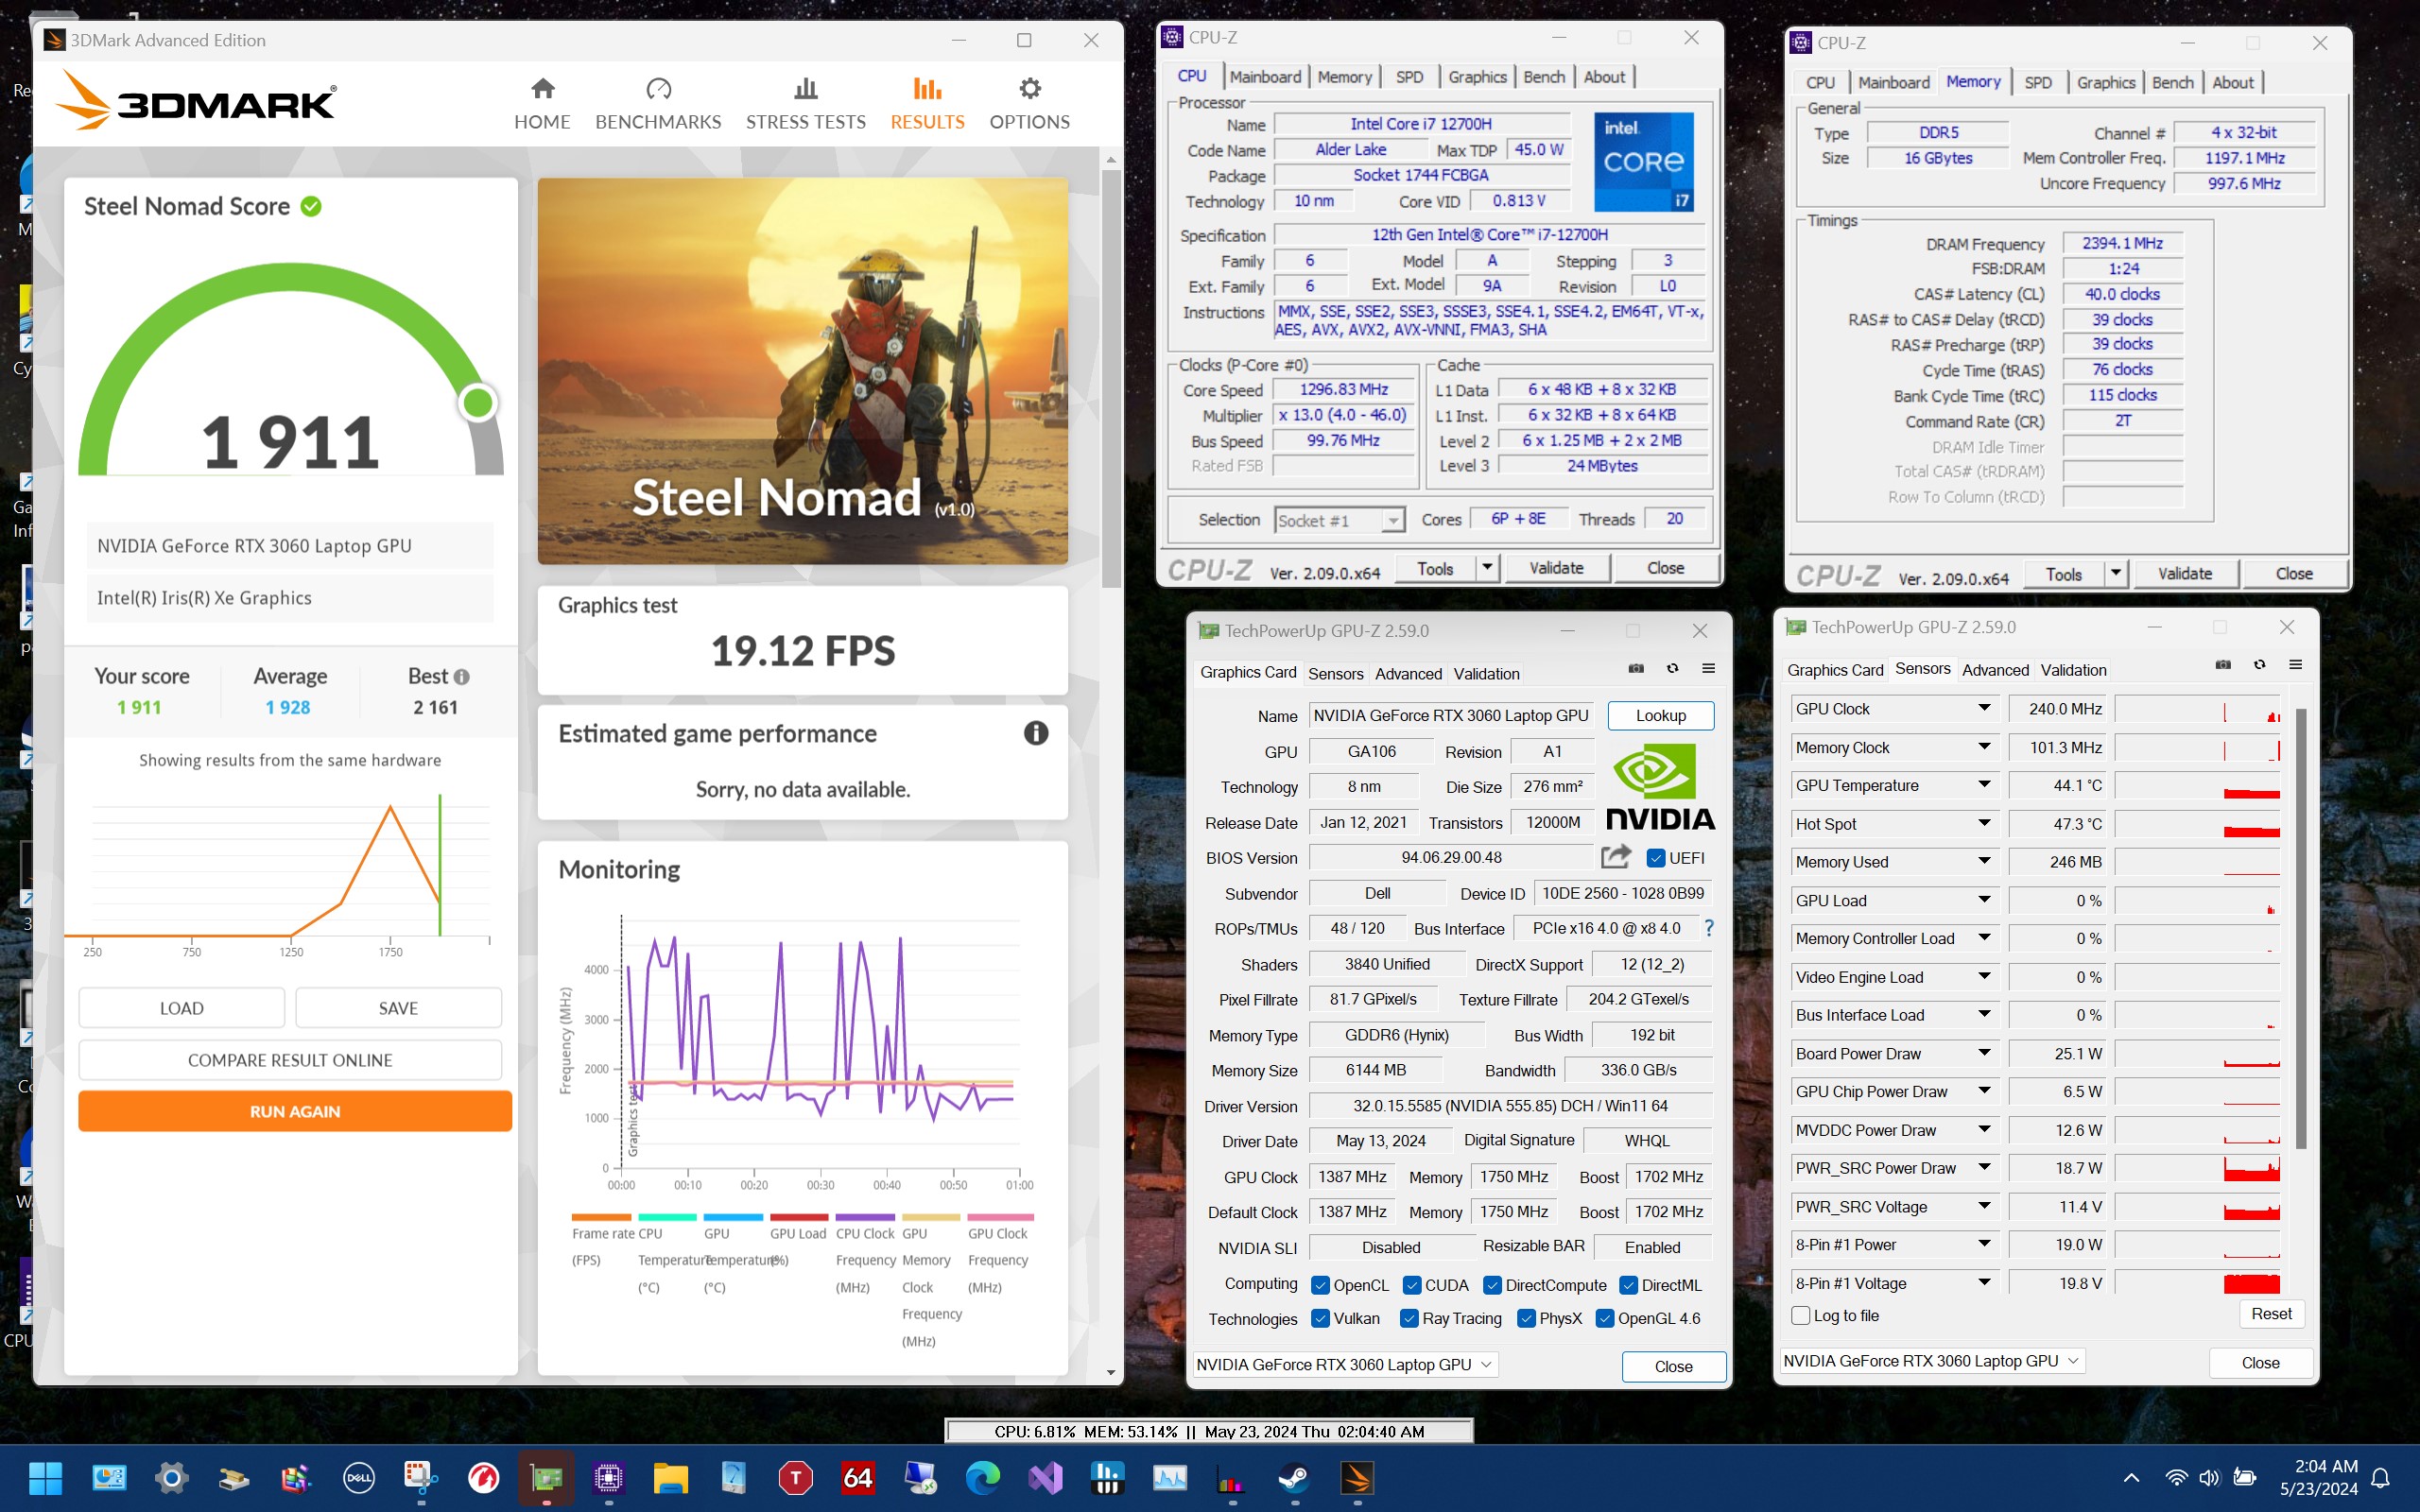Open Steam from taskbar
The width and height of the screenshot is (2420, 1512).
pyautogui.click(x=1295, y=1478)
